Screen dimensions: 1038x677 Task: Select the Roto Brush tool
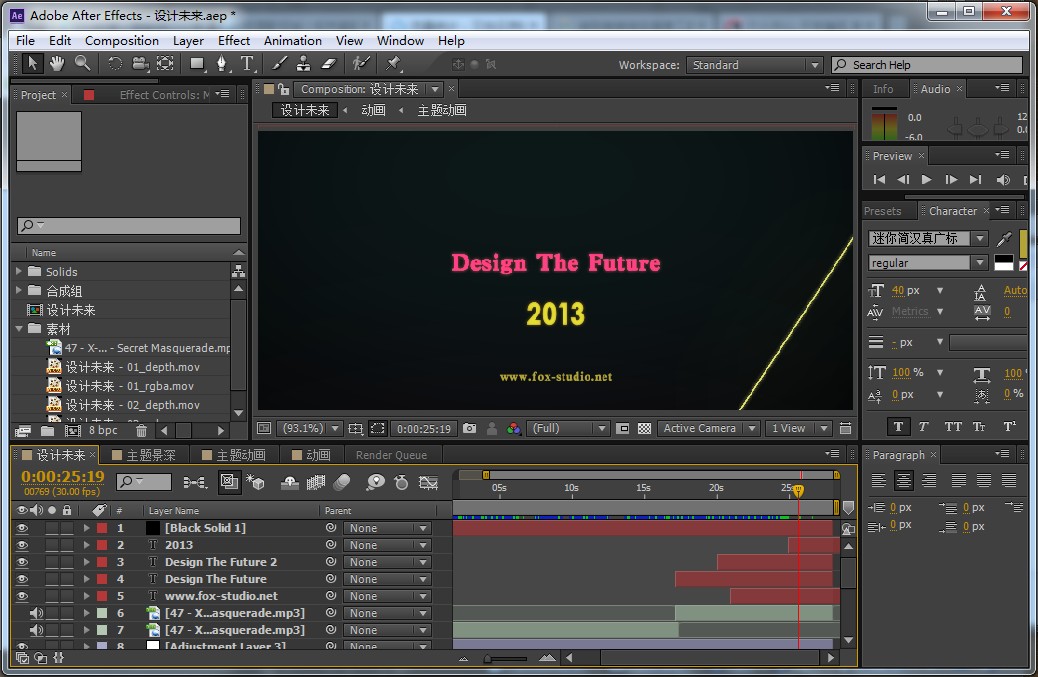pos(361,64)
